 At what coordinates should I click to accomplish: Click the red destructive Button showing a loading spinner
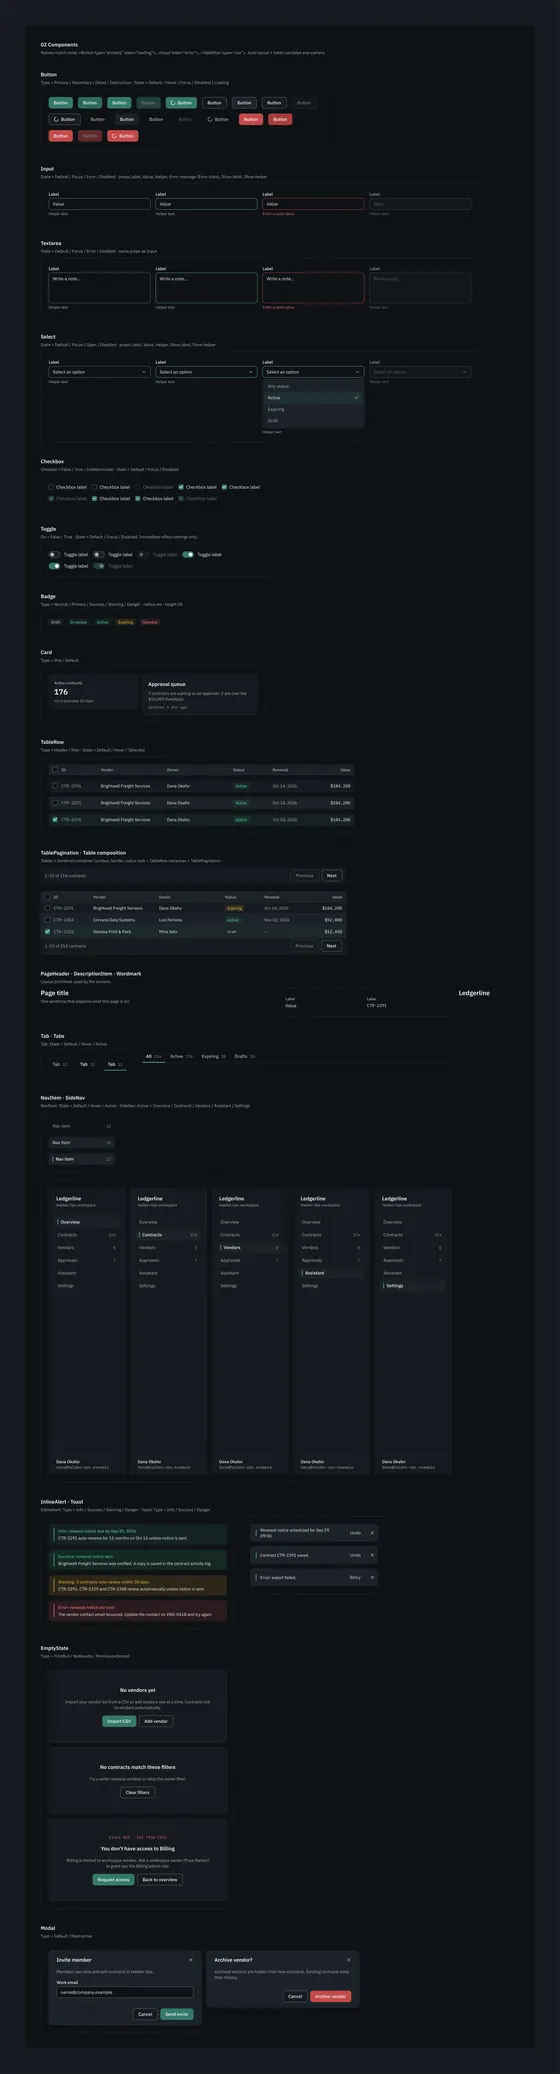click(x=123, y=135)
